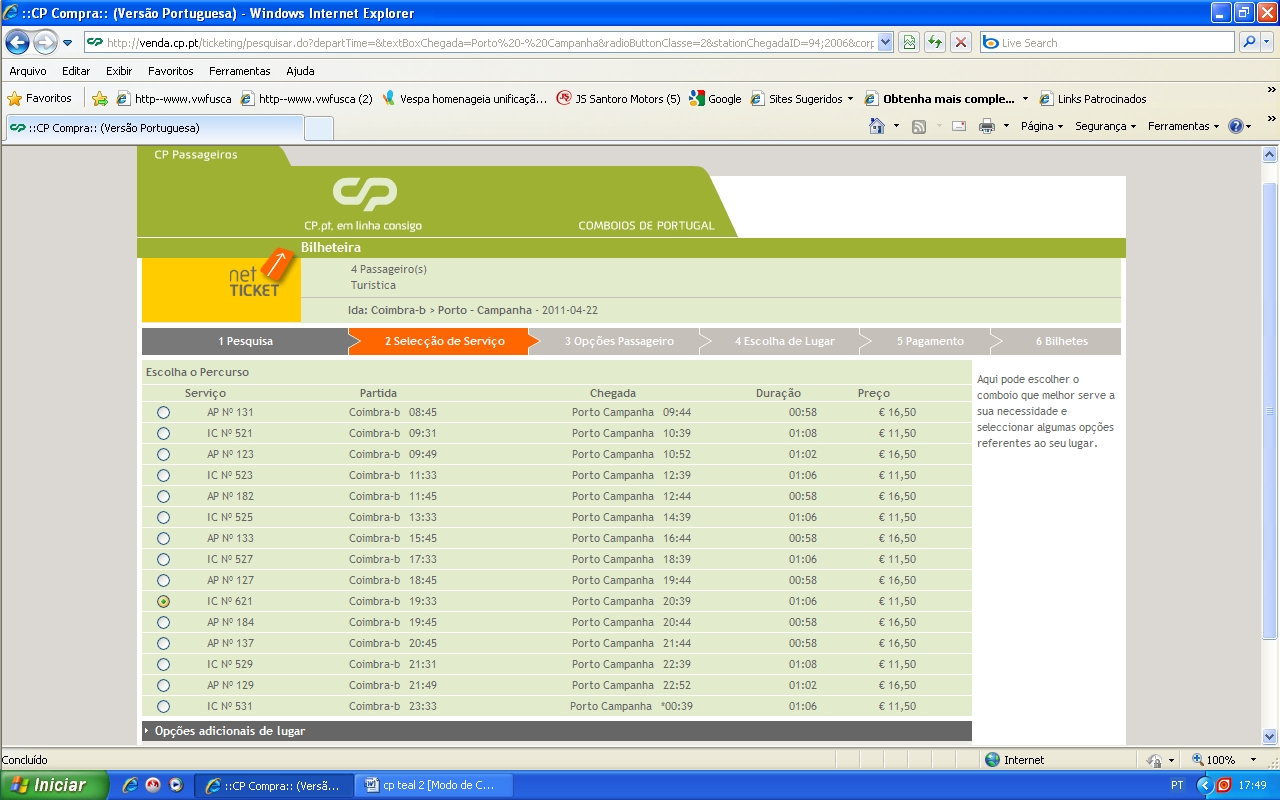Open the Exibir menu

[x=119, y=71]
